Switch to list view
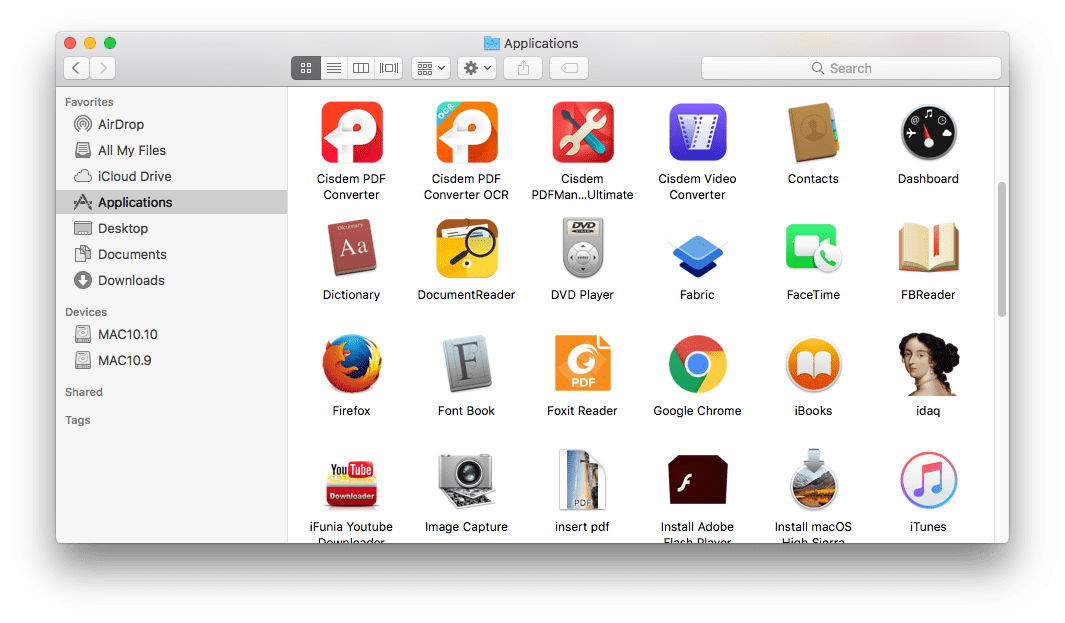Viewport: 1065px width, 623px height. (x=333, y=68)
